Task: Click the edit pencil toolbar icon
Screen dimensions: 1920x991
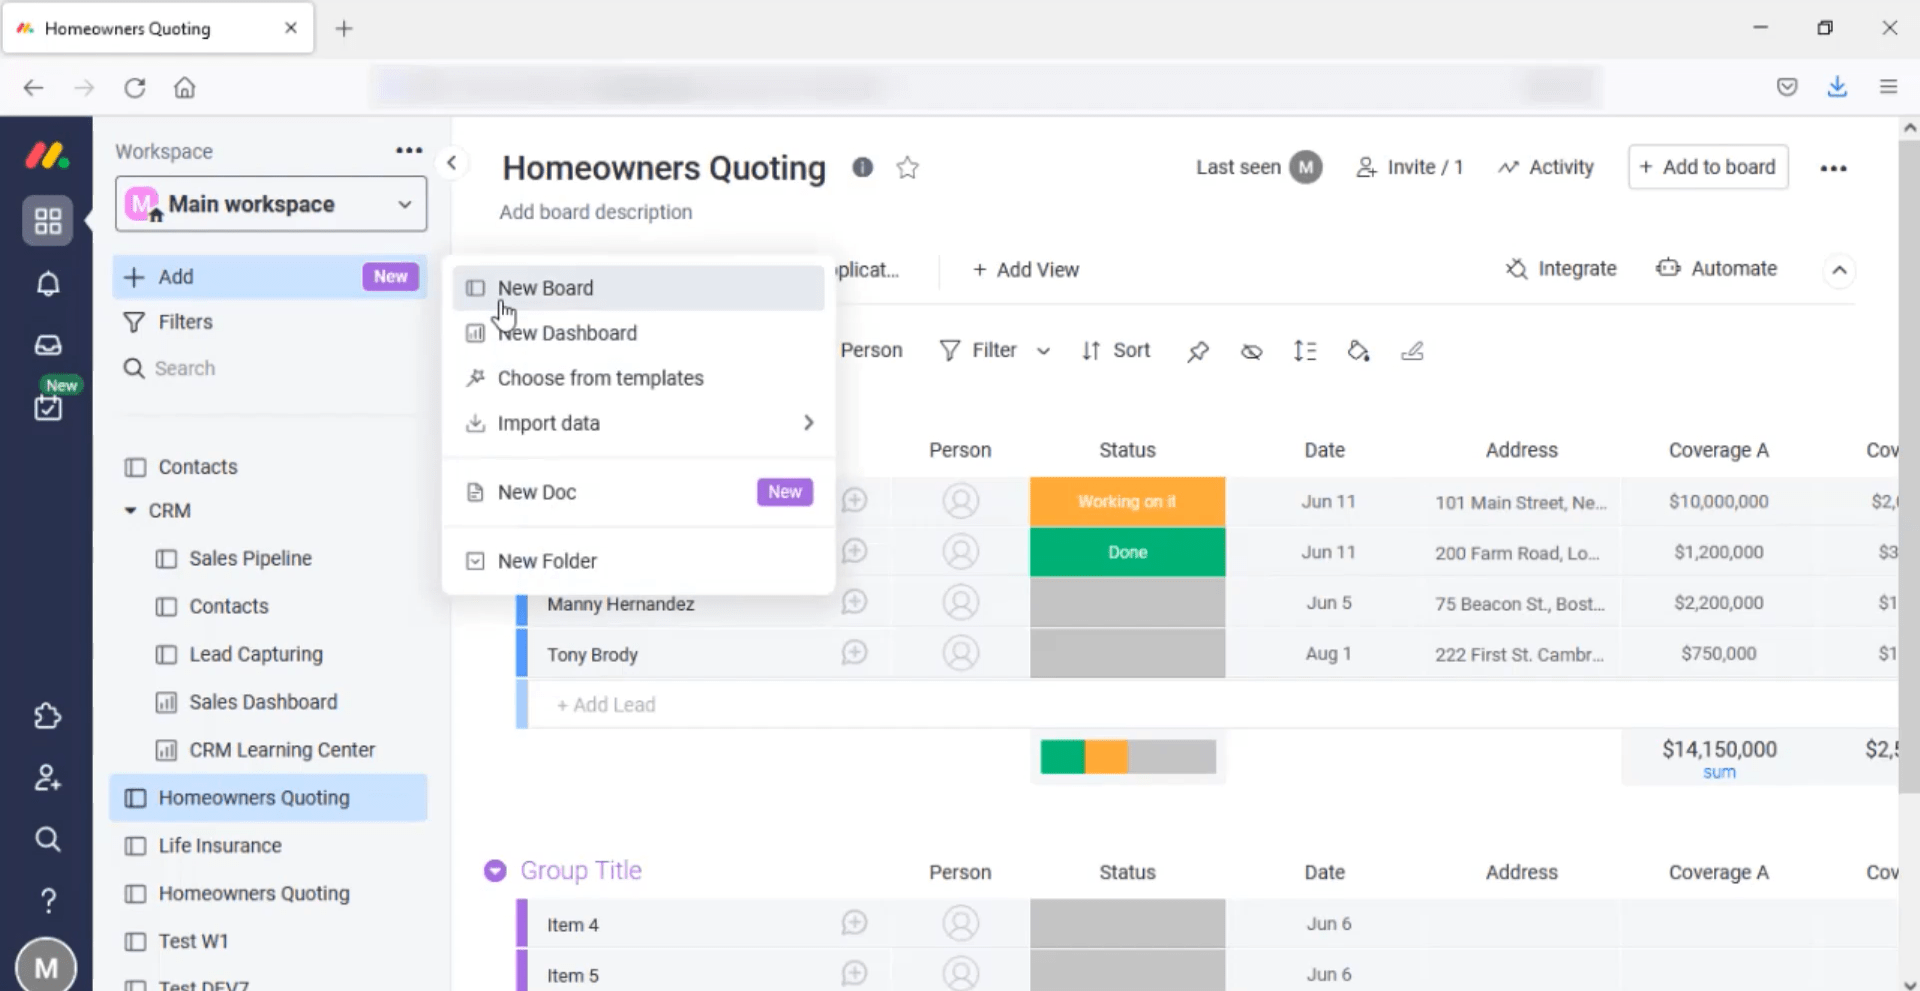Action: click(x=1412, y=351)
